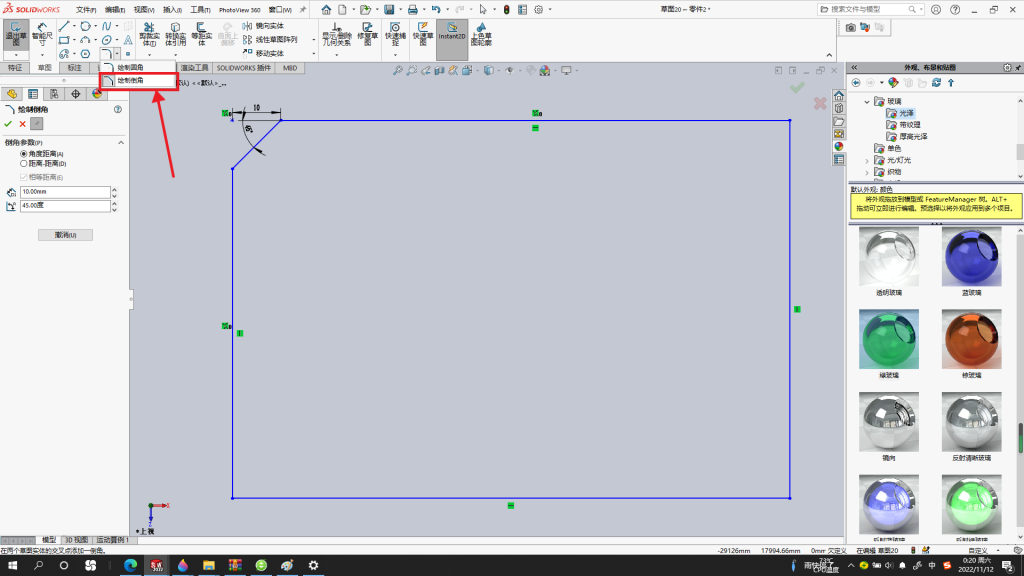The height and width of the screenshot is (576, 1024).
Task: Select the 剪裁实体 trim entities tool
Action: coord(149,34)
